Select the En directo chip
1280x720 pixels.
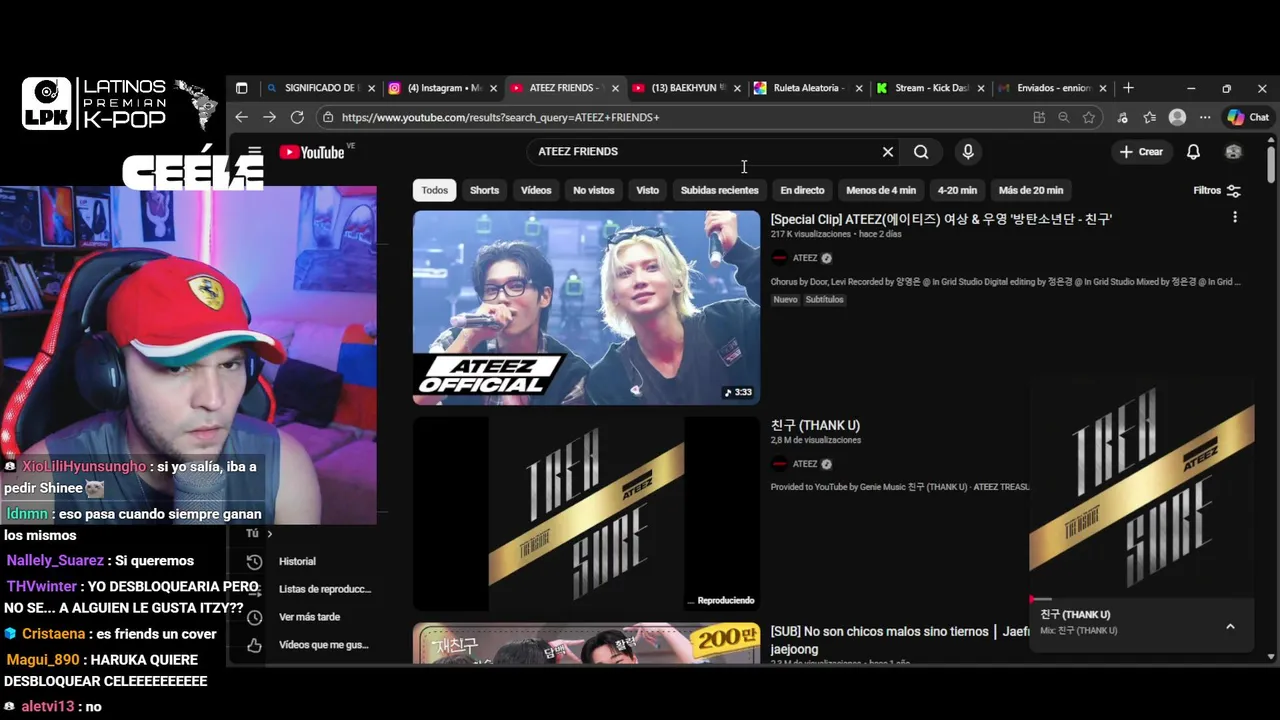(x=802, y=190)
